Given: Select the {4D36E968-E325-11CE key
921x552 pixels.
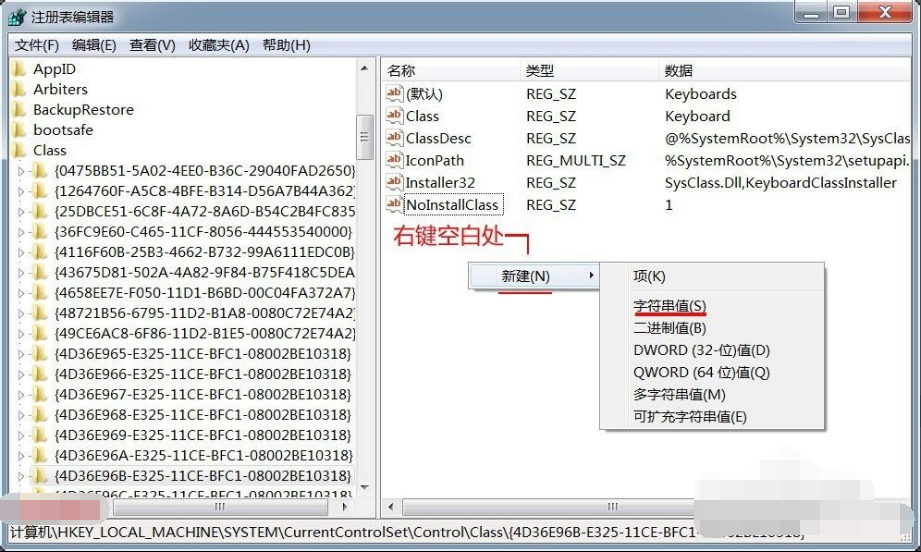Looking at the screenshot, I should click(203, 415).
